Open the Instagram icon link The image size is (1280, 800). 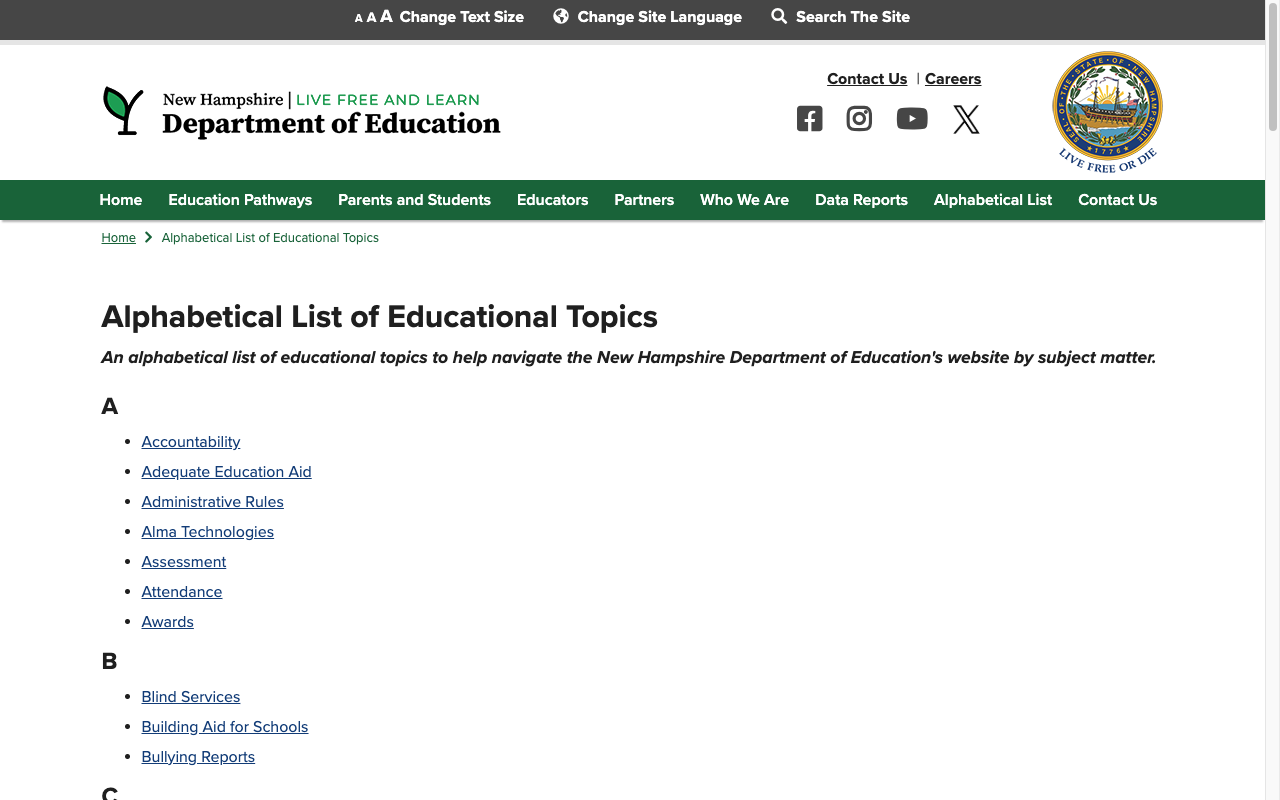tap(859, 119)
